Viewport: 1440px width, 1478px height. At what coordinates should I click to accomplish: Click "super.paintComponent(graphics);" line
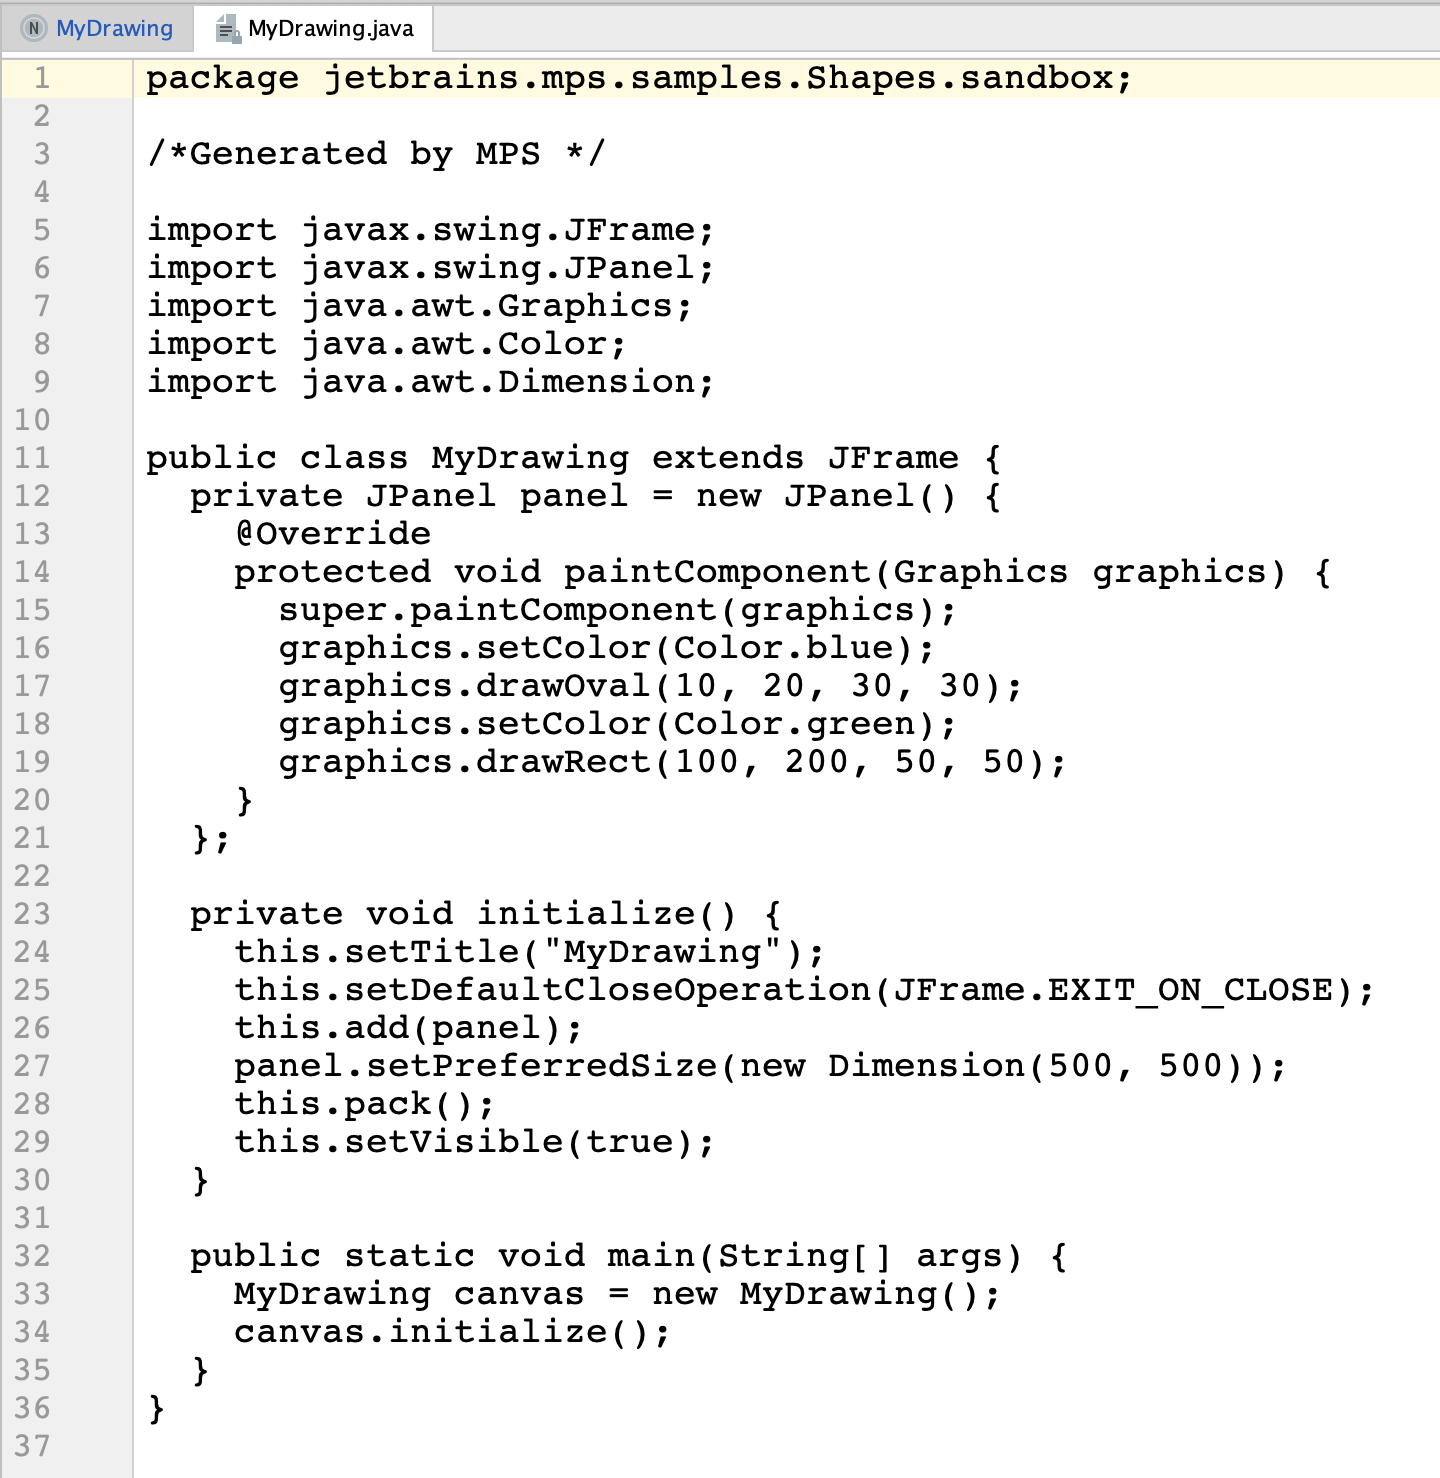(618, 610)
